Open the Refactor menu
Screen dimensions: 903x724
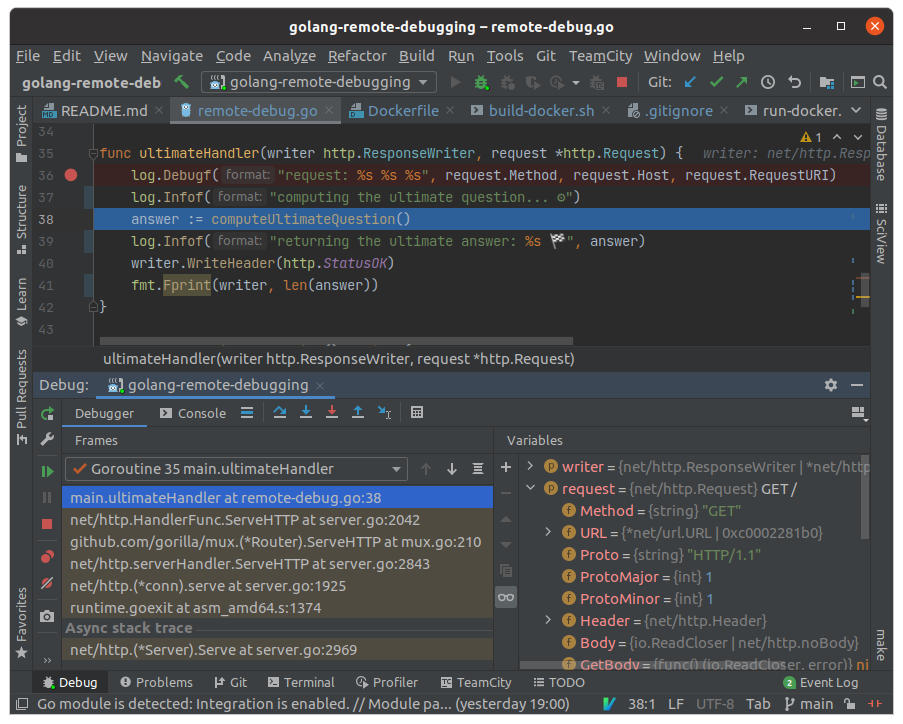[x=357, y=56]
